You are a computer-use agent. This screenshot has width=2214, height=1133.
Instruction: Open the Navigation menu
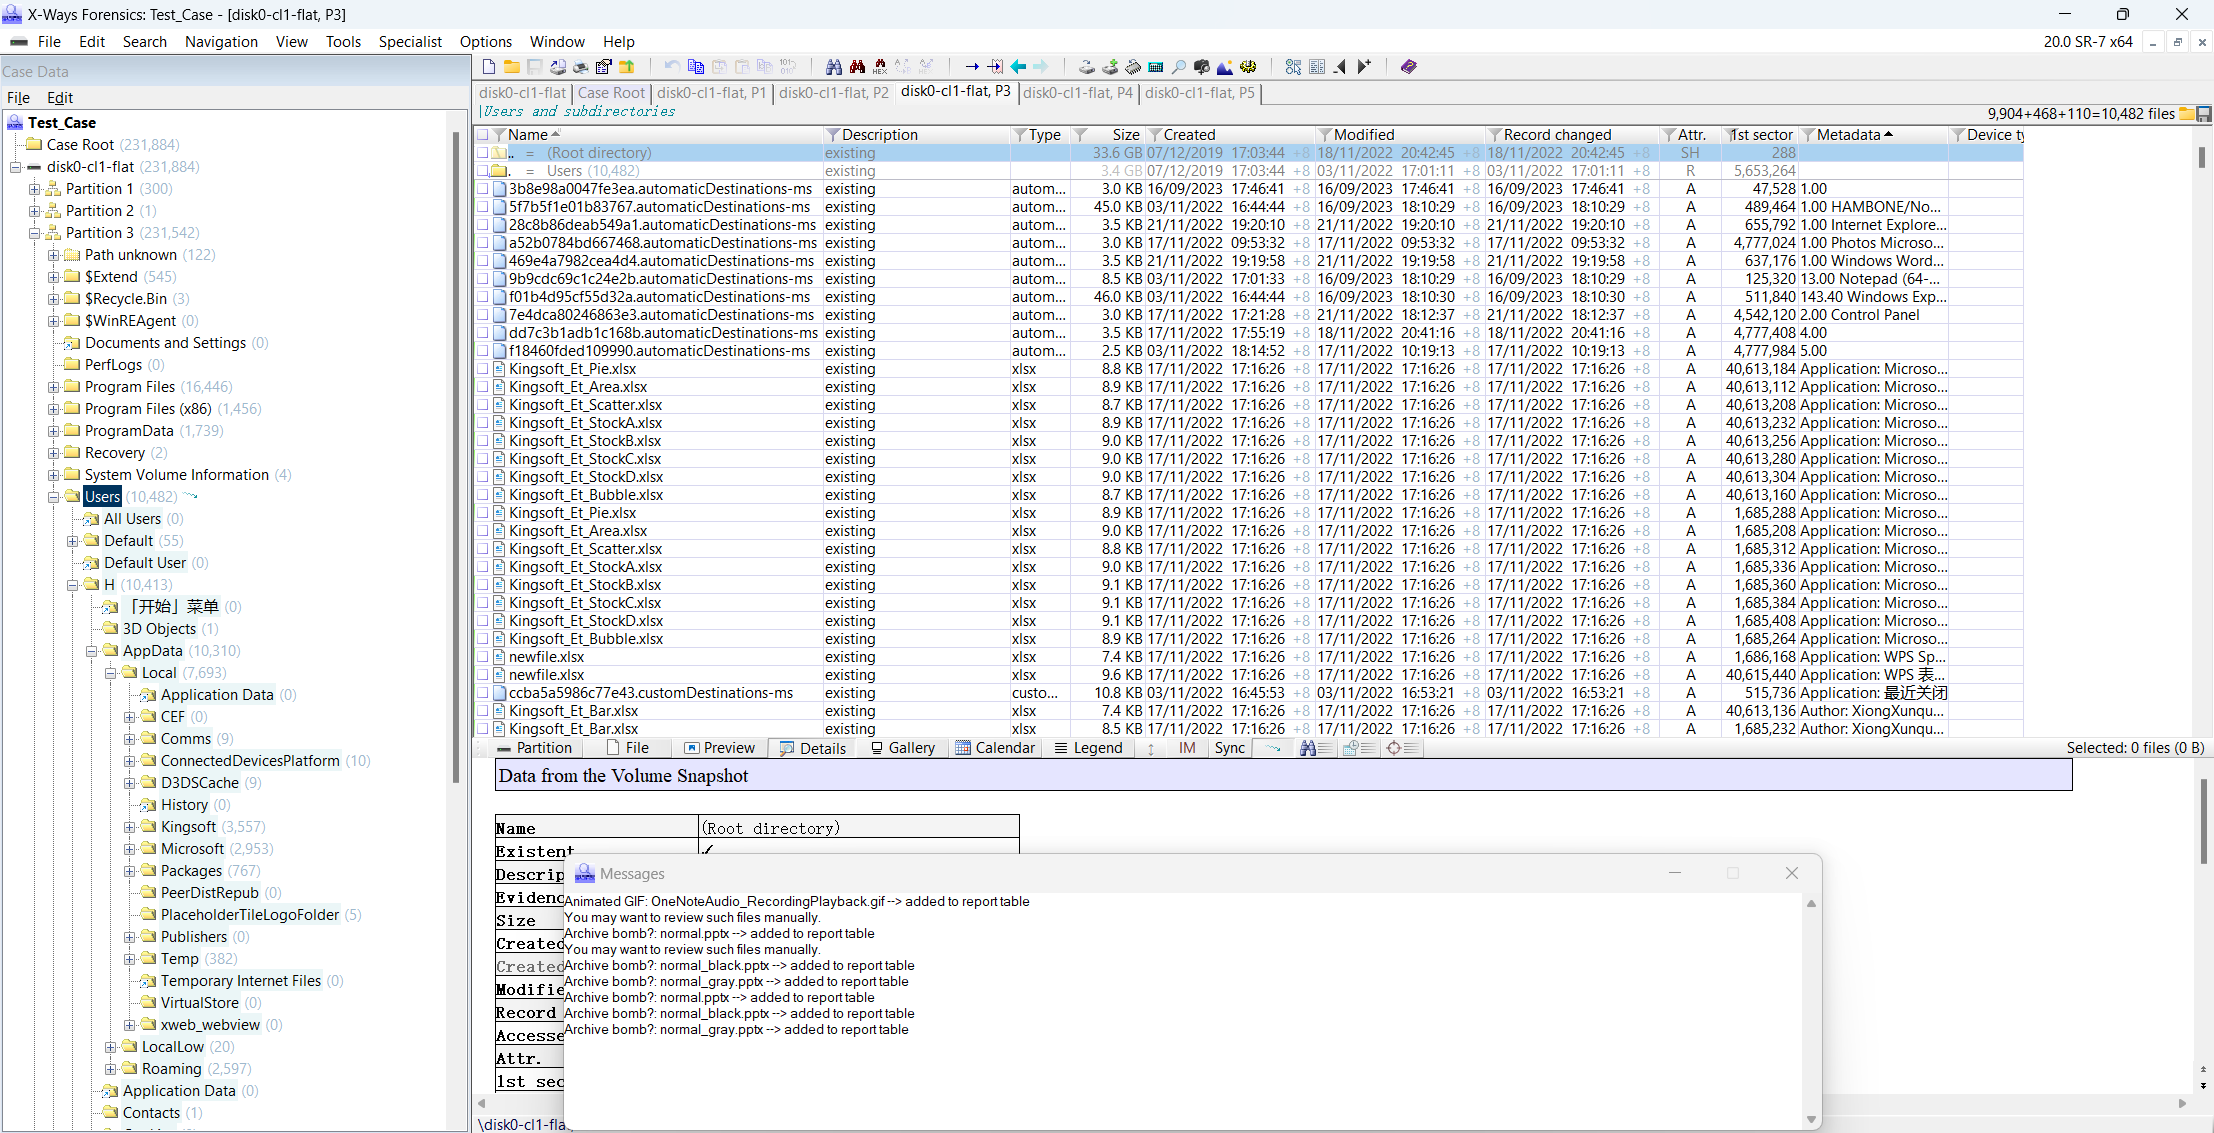[221, 42]
